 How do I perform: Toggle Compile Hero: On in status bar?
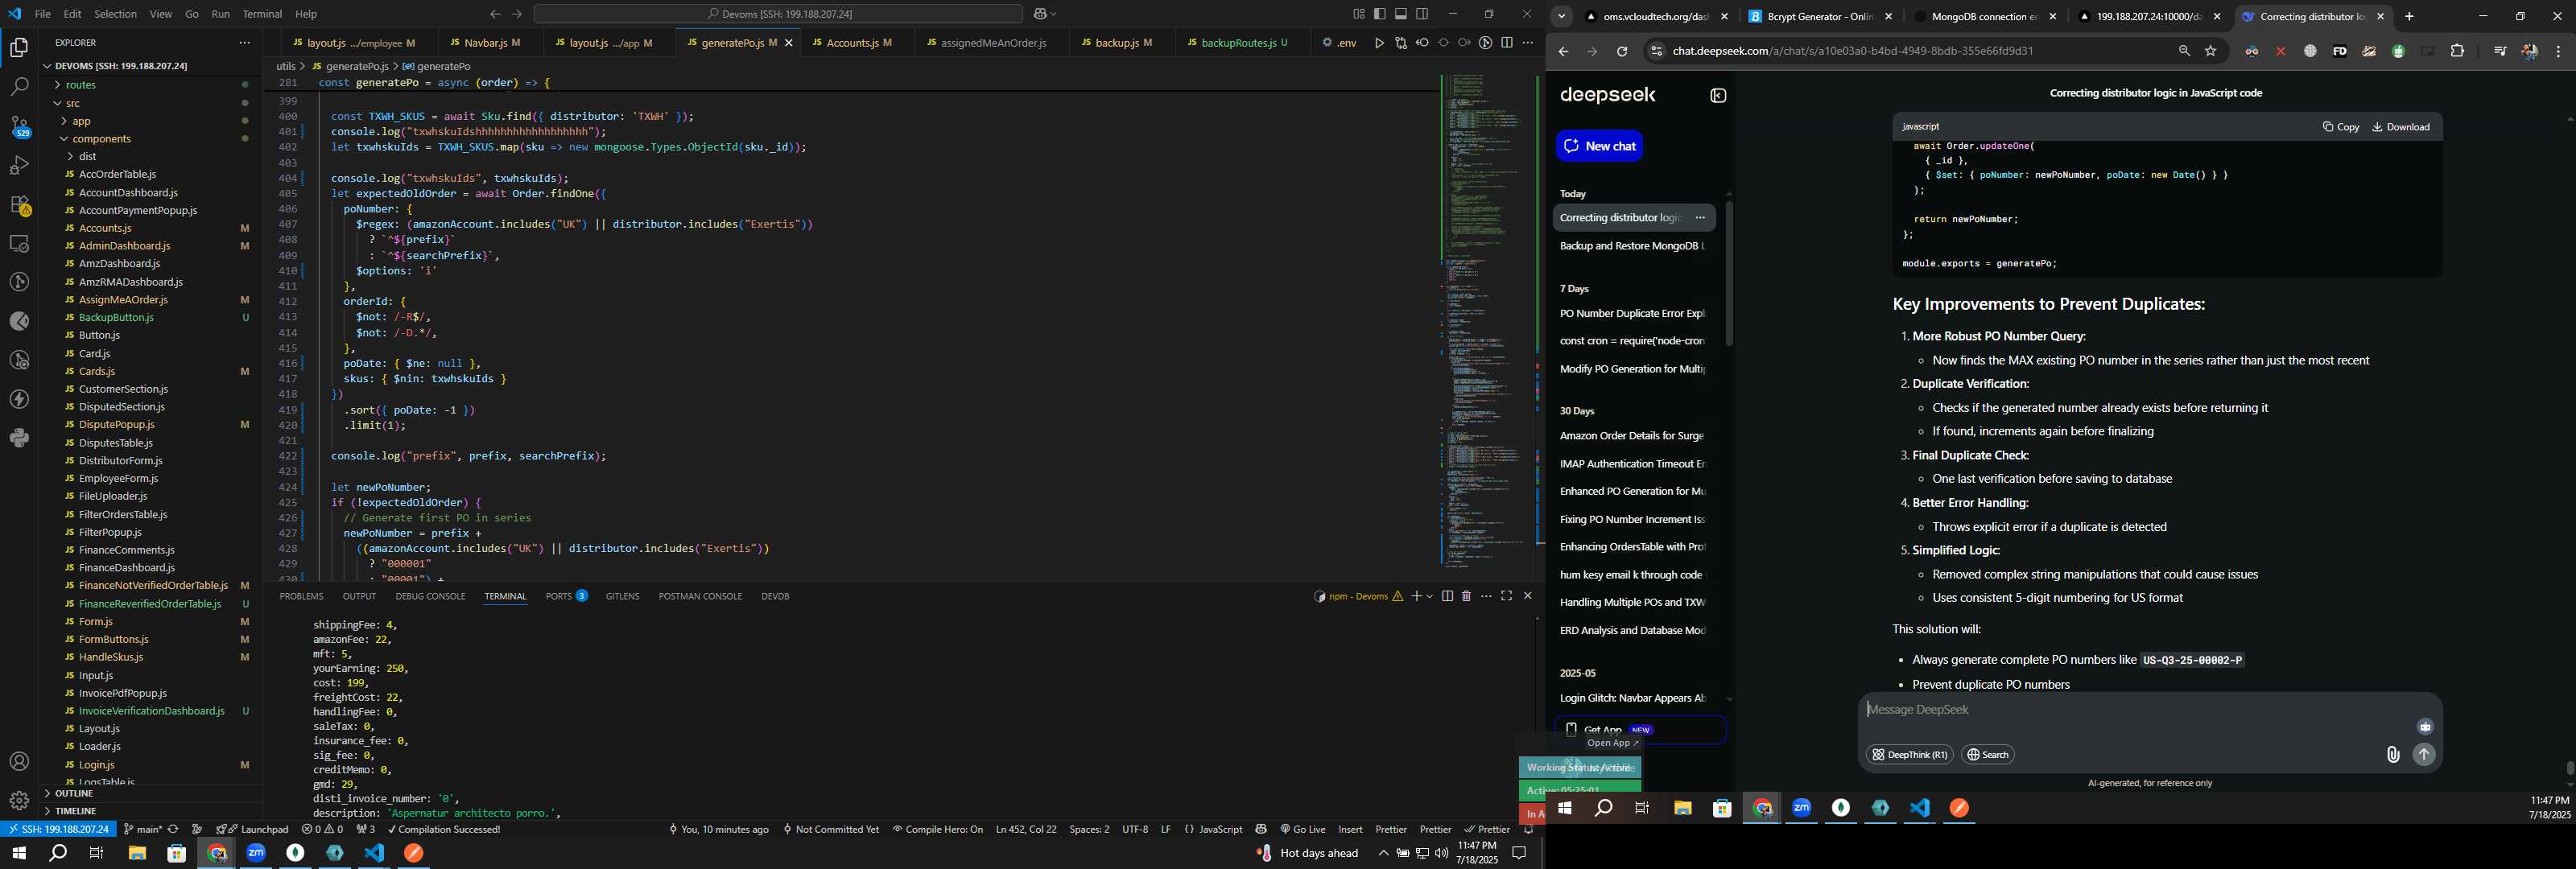tap(938, 829)
